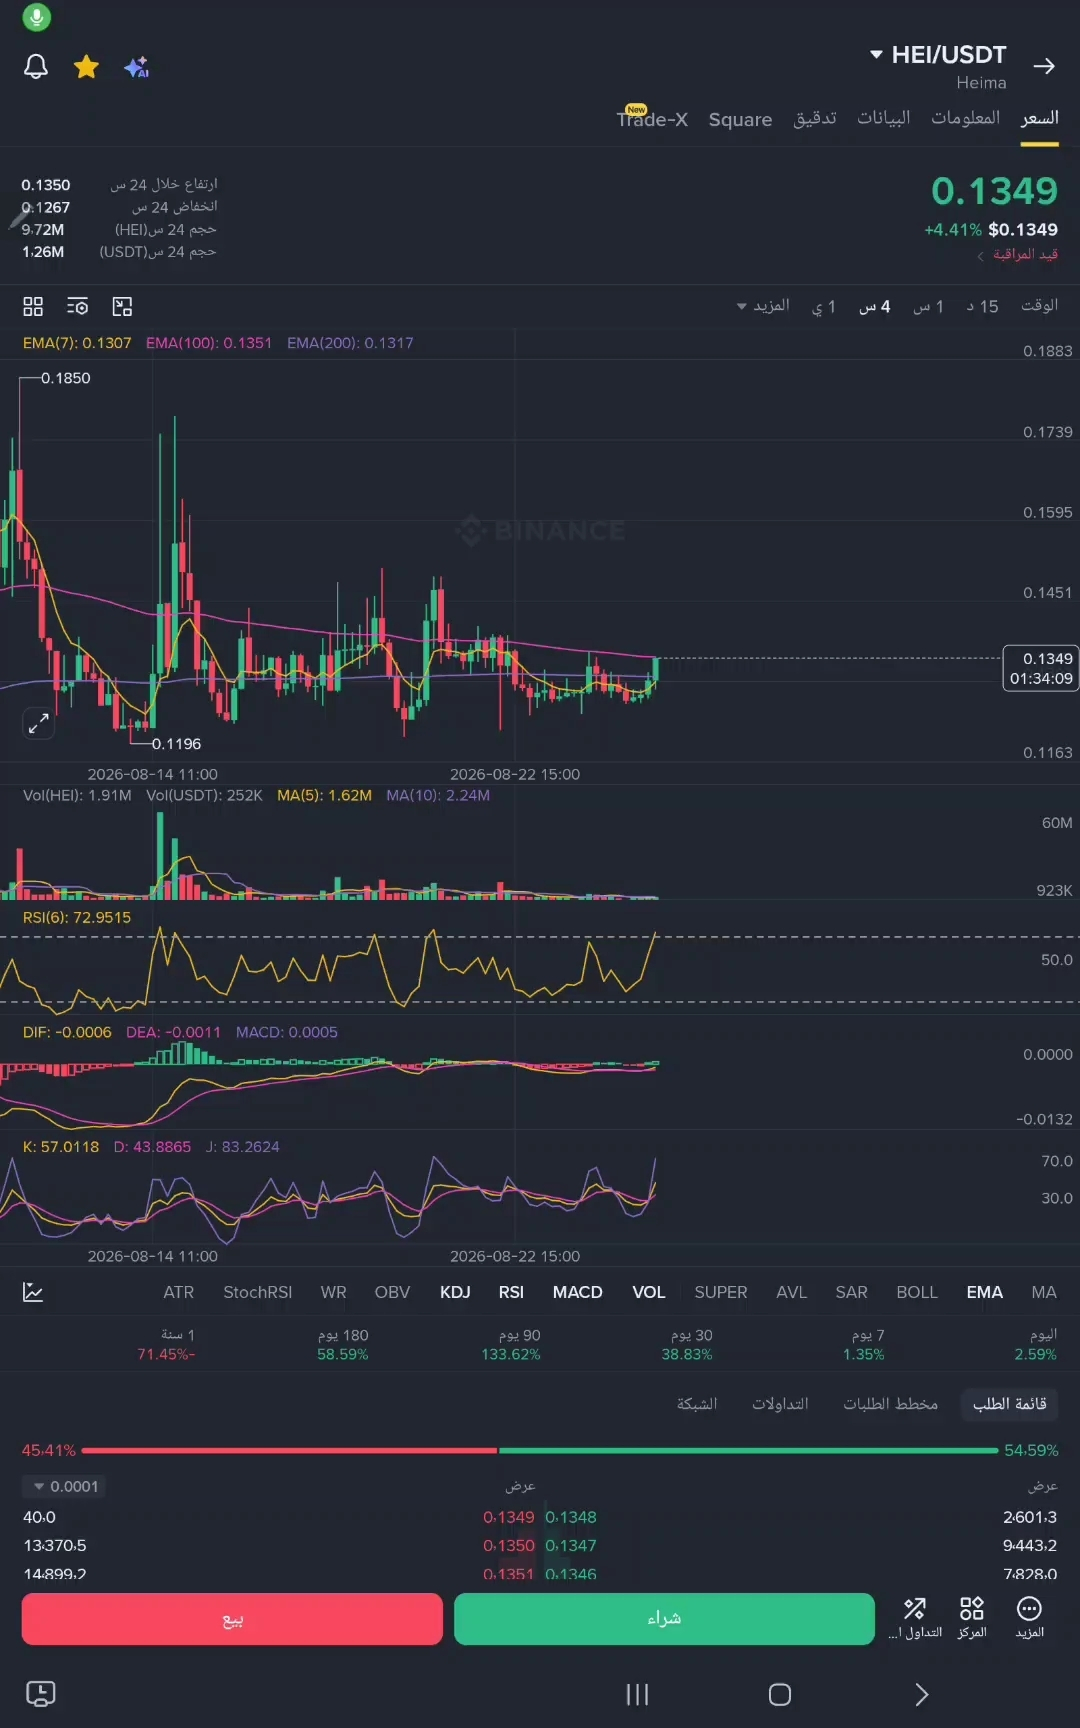The height and width of the screenshot is (1728, 1080).
Task: Select the 180 يوم performance period
Action: [343, 1344]
